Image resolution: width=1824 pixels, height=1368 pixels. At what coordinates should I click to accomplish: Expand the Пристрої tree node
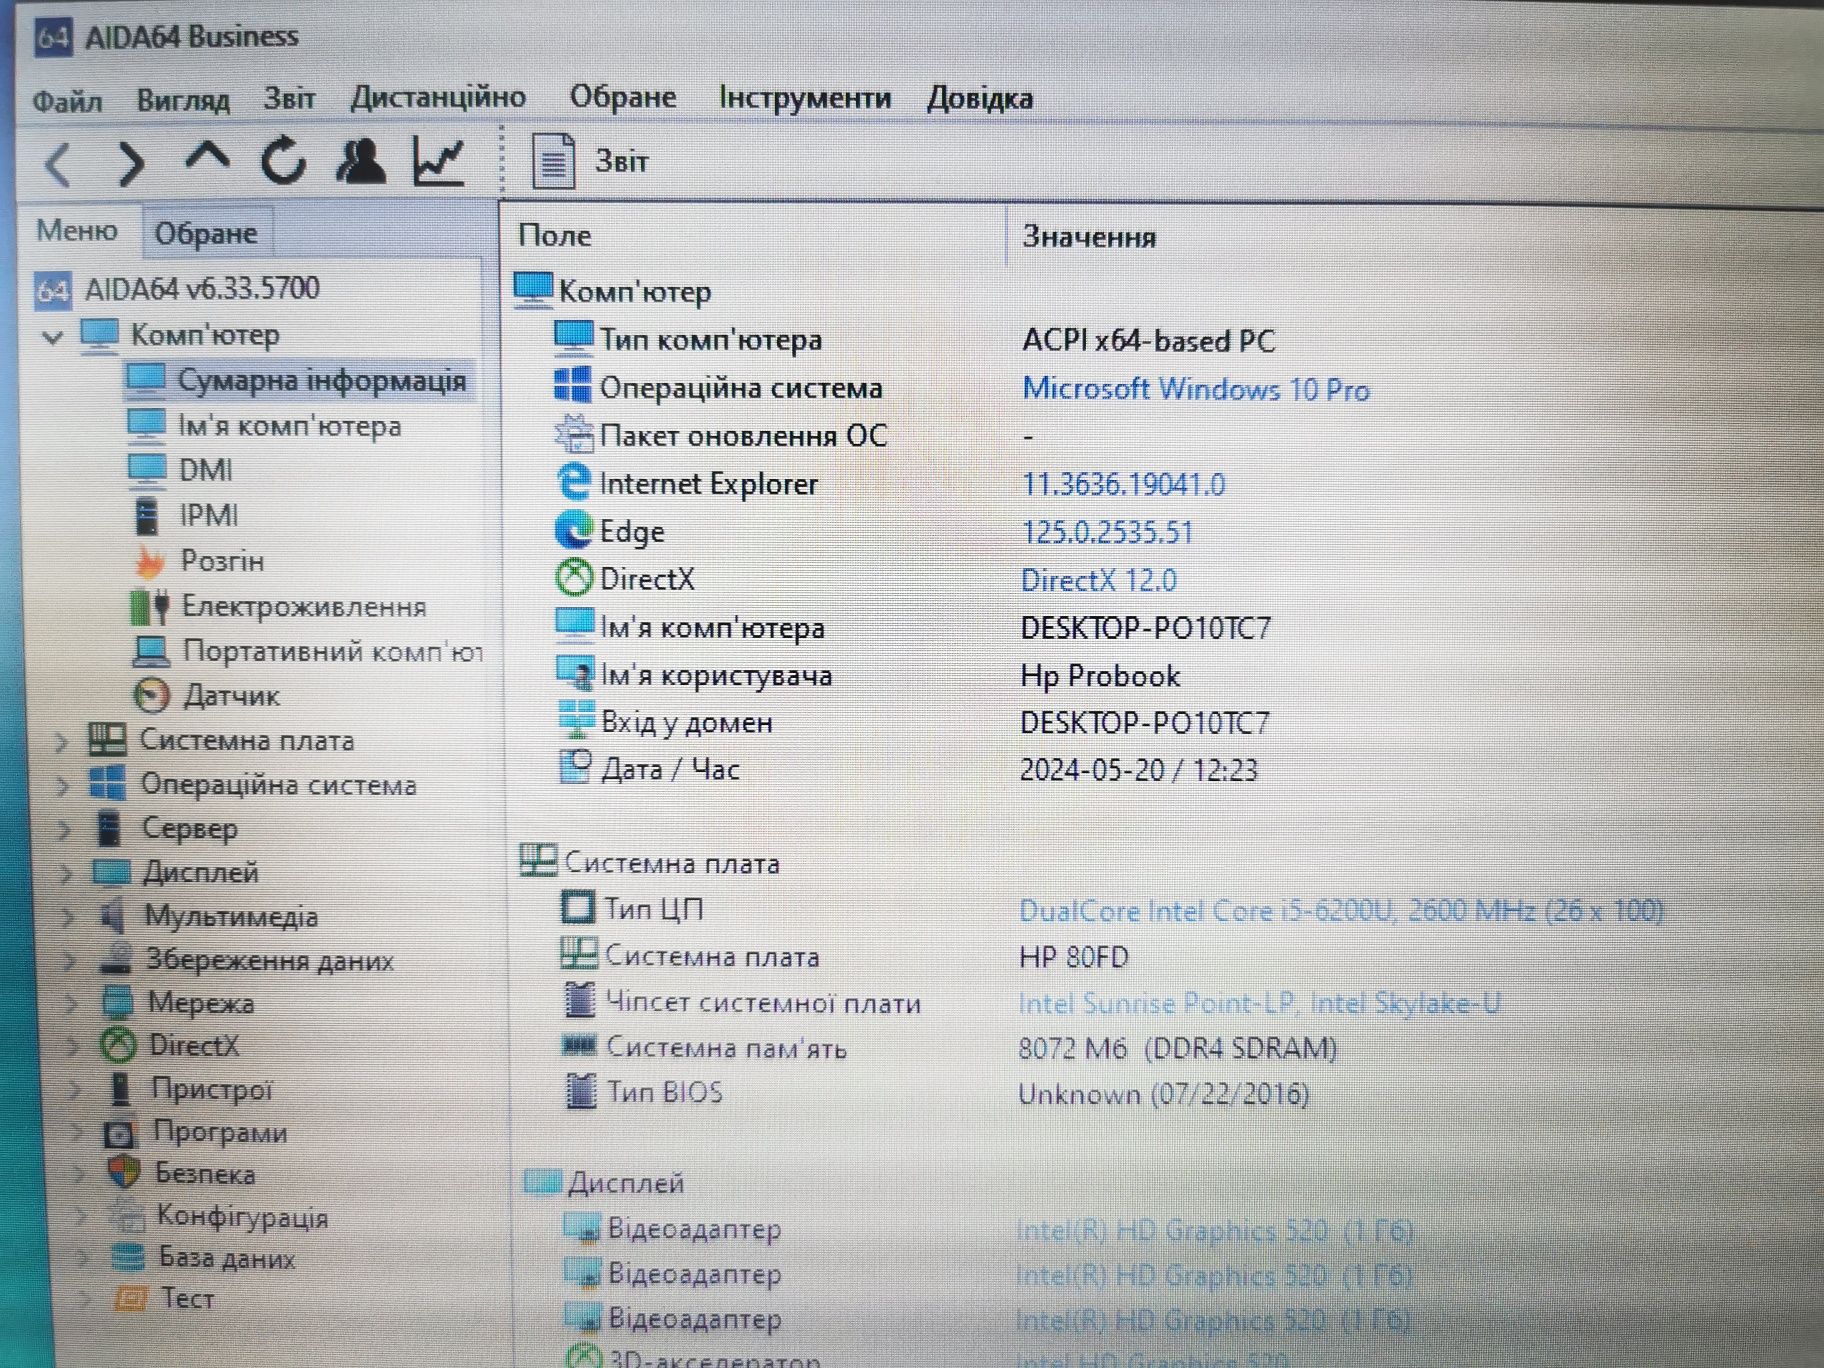pos(76,1090)
